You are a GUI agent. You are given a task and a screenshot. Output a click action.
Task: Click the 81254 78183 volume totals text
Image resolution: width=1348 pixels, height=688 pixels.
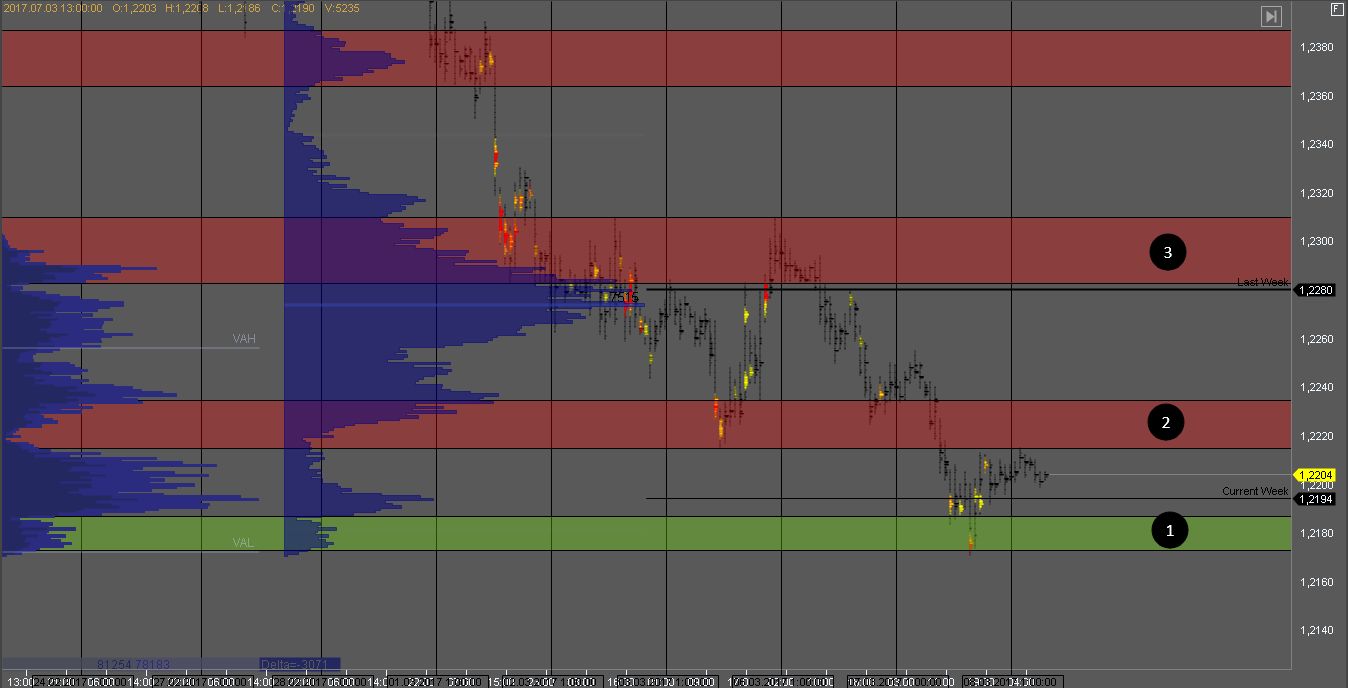coord(134,663)
